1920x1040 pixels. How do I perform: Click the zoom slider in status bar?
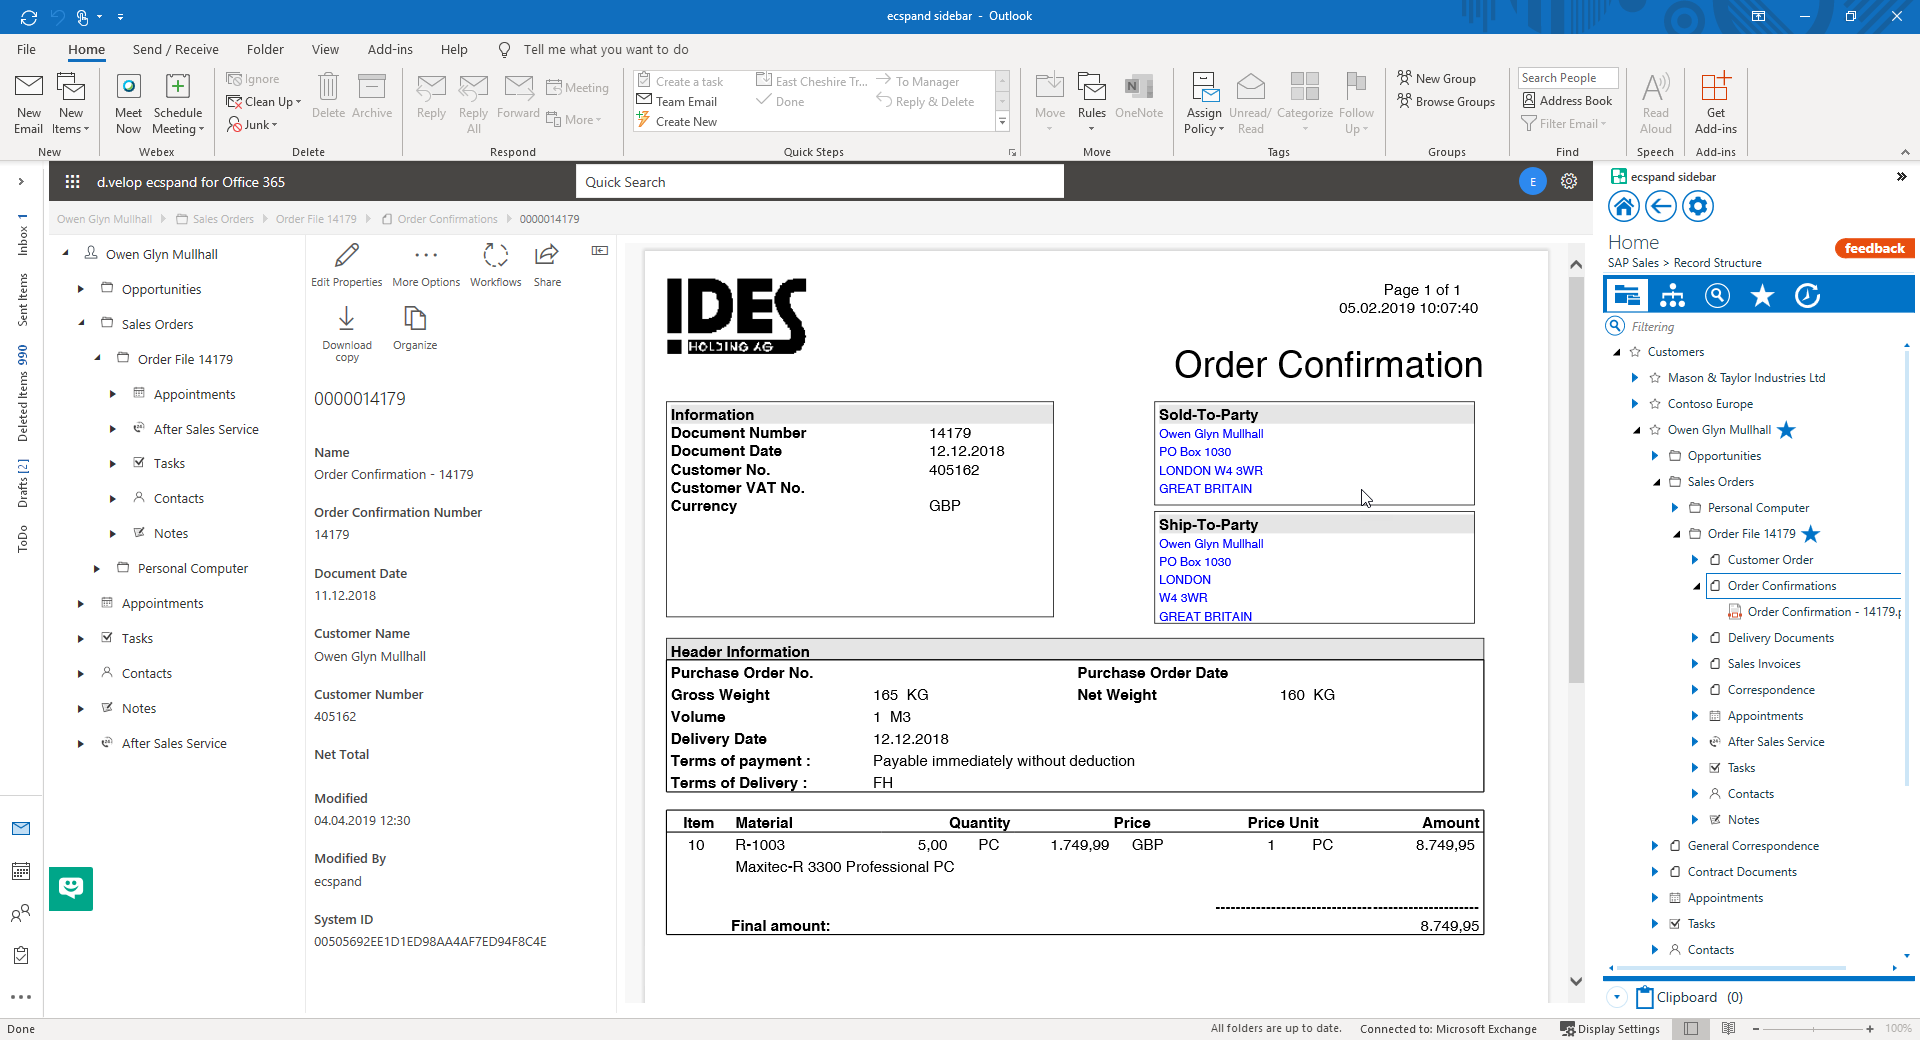tap(1811, 1029)
